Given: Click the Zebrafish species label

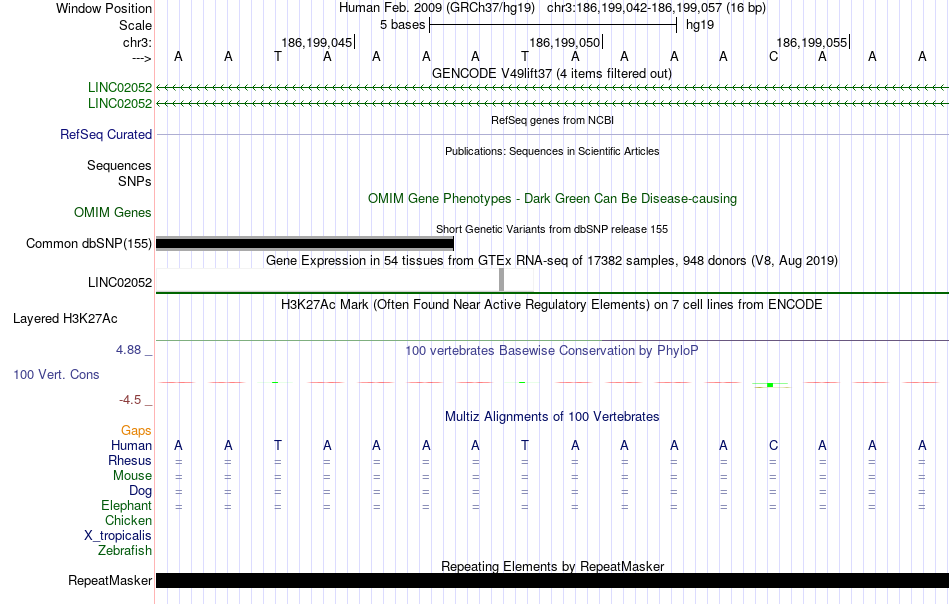Looking at the screenshot, I should click(x=125, y=551).
